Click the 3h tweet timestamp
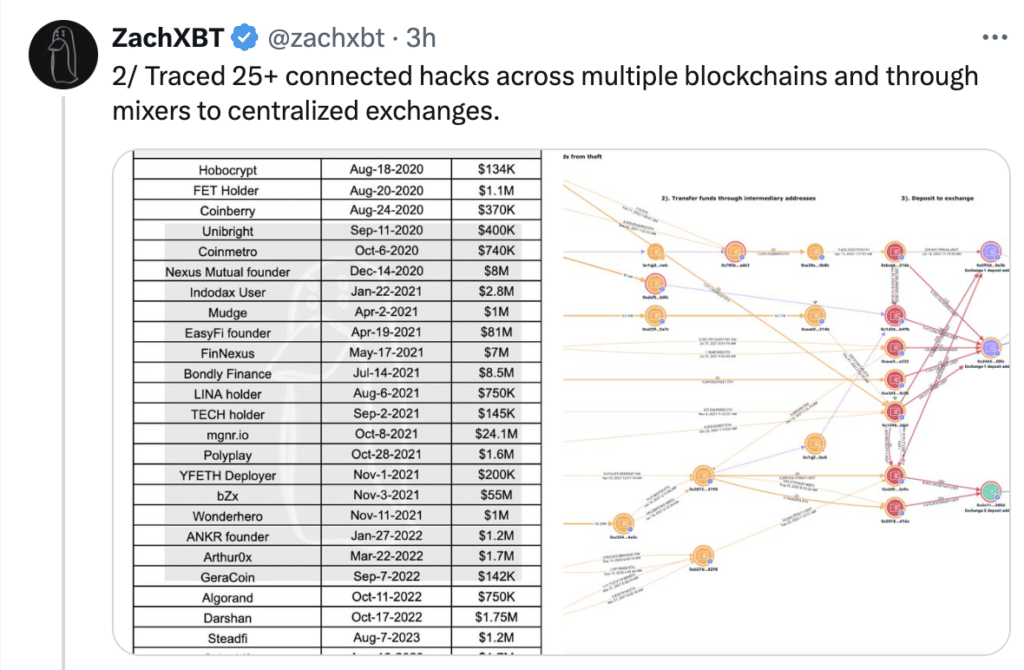Screen dimensions: 1024x670 click(422, 39)
